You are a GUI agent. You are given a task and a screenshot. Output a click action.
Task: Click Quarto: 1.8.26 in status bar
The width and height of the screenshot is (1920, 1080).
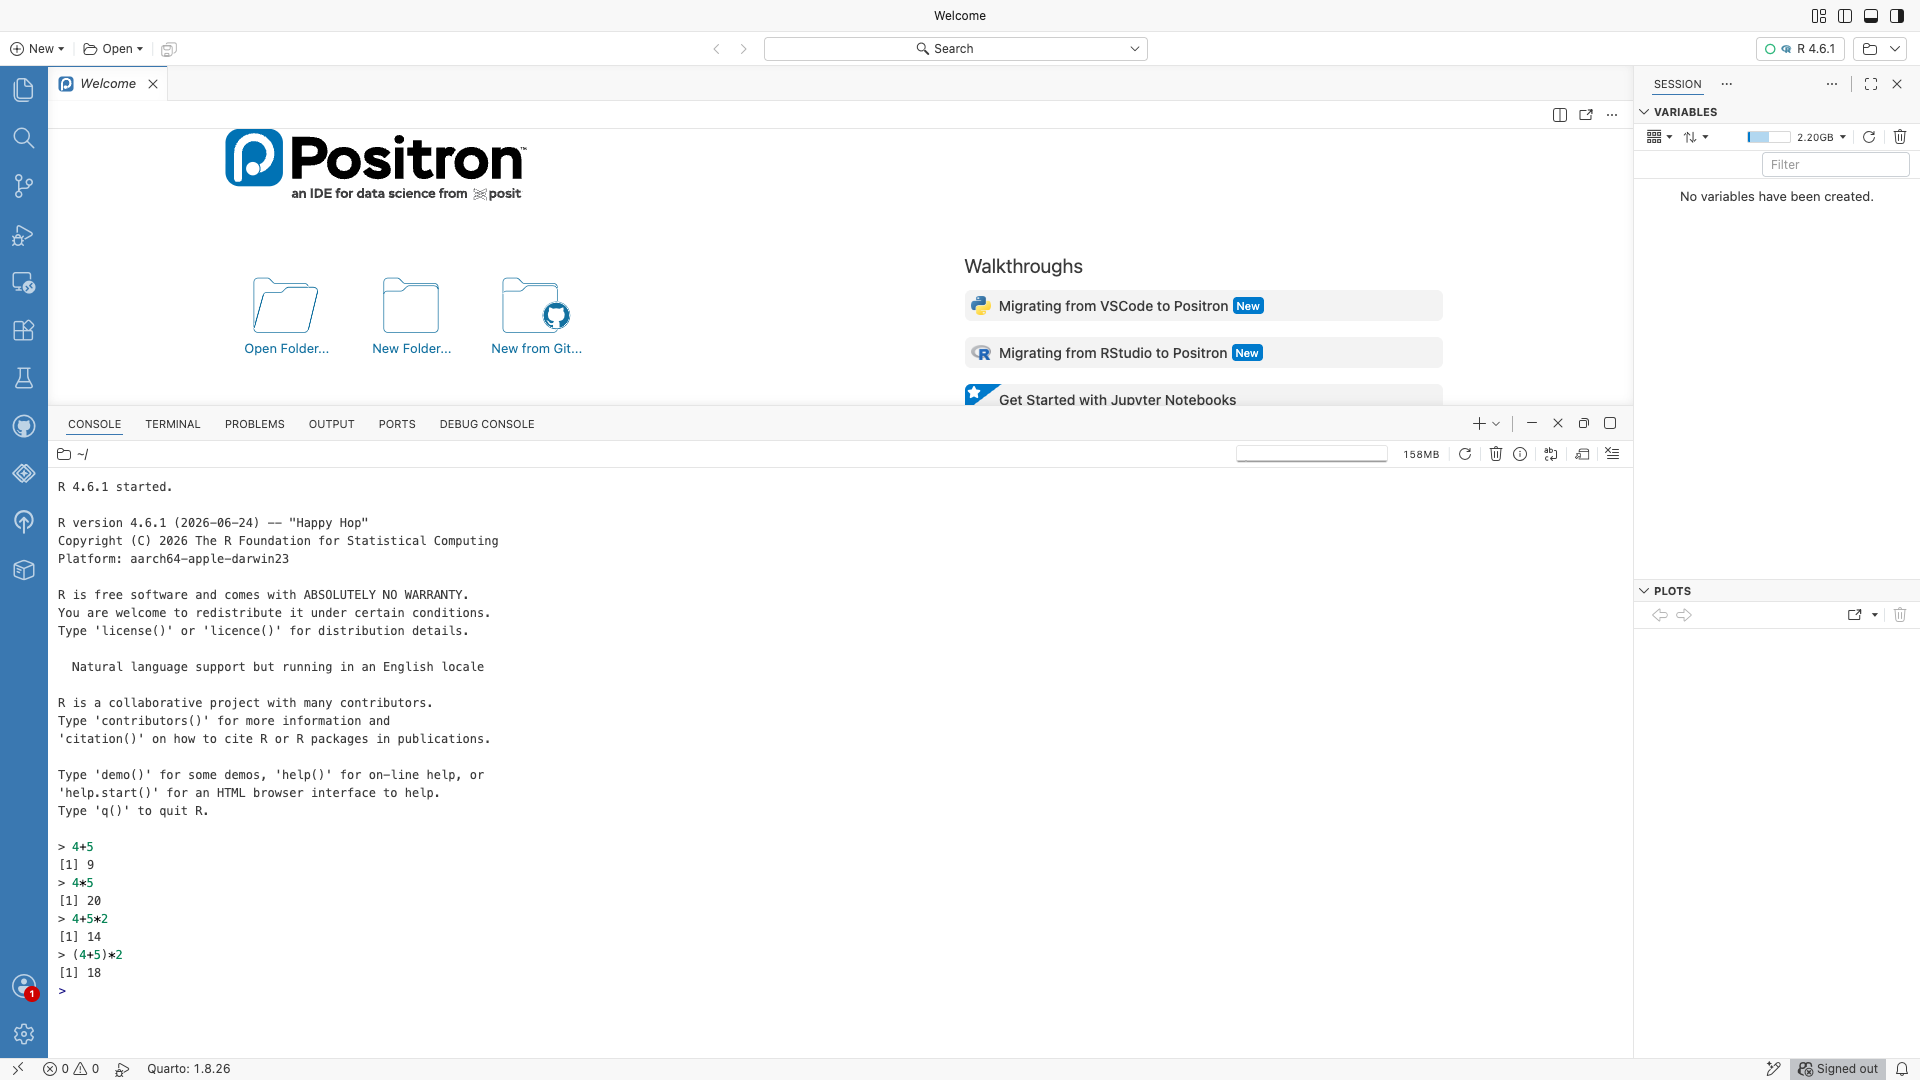(189, 1069)
